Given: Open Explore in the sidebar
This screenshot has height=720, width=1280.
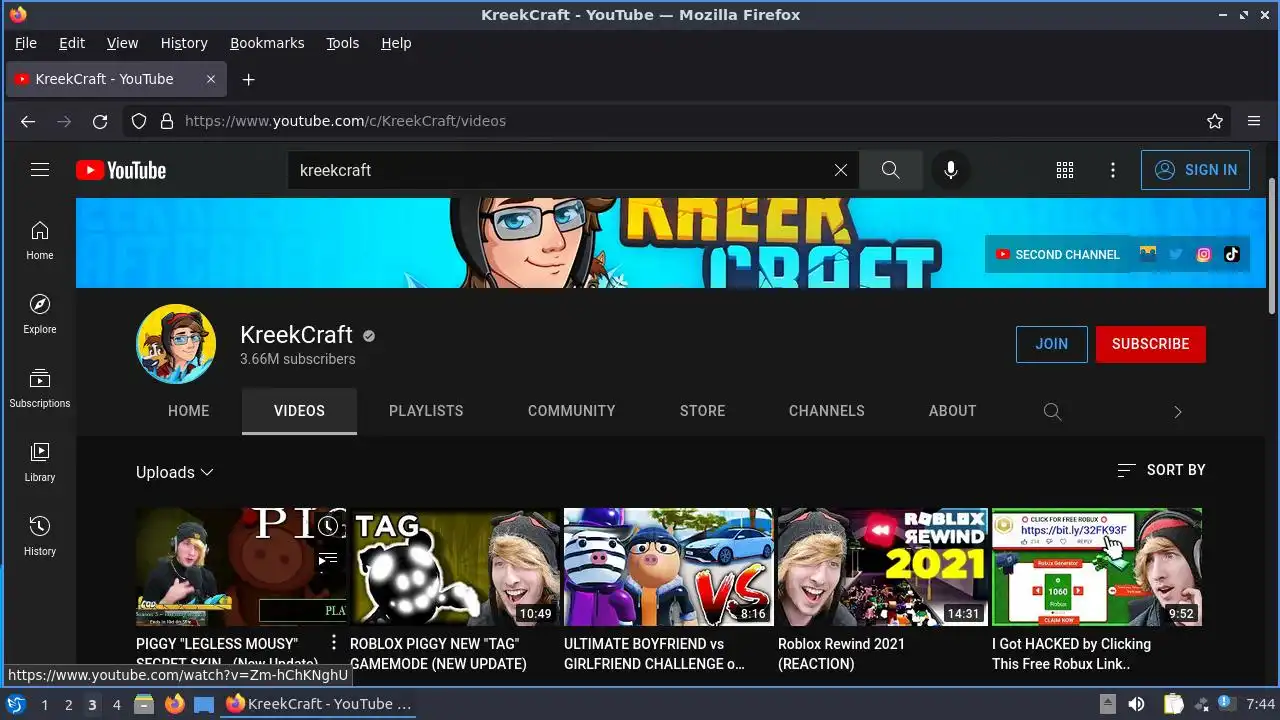Looking at the screenshot, I should click(40, 315).
